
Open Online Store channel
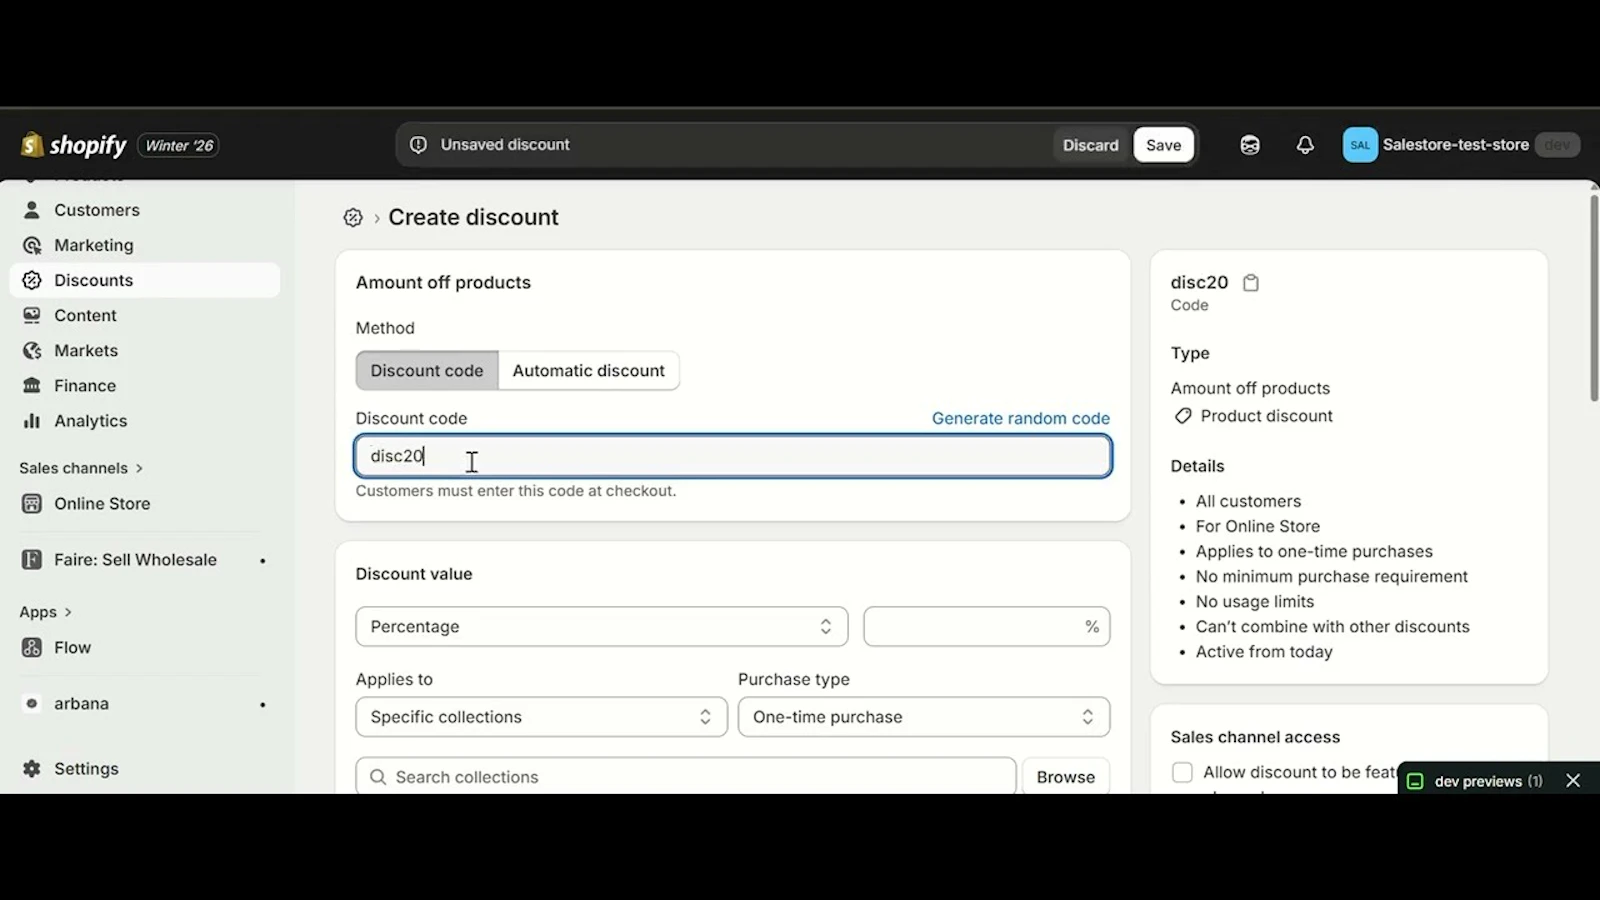coord(145,504)
